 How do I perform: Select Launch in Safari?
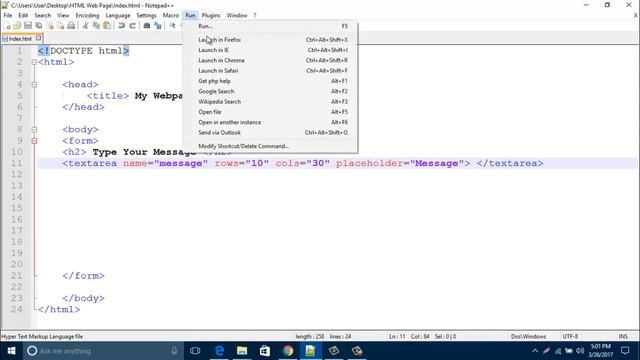point(270,71)
